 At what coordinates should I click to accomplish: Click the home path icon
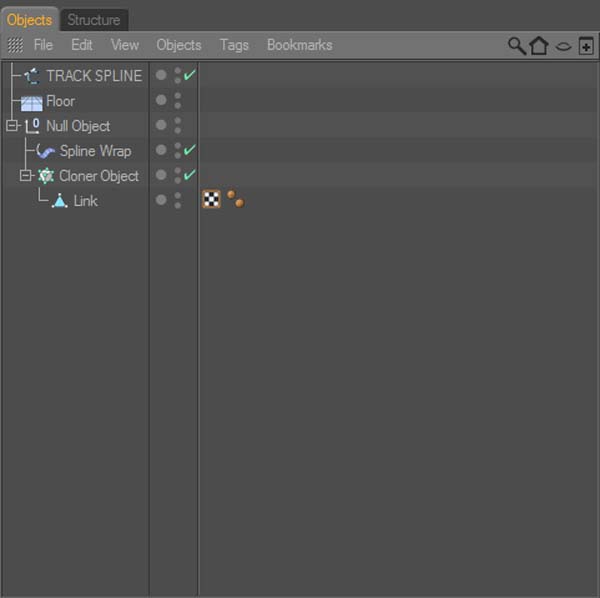tap(539, 46)
